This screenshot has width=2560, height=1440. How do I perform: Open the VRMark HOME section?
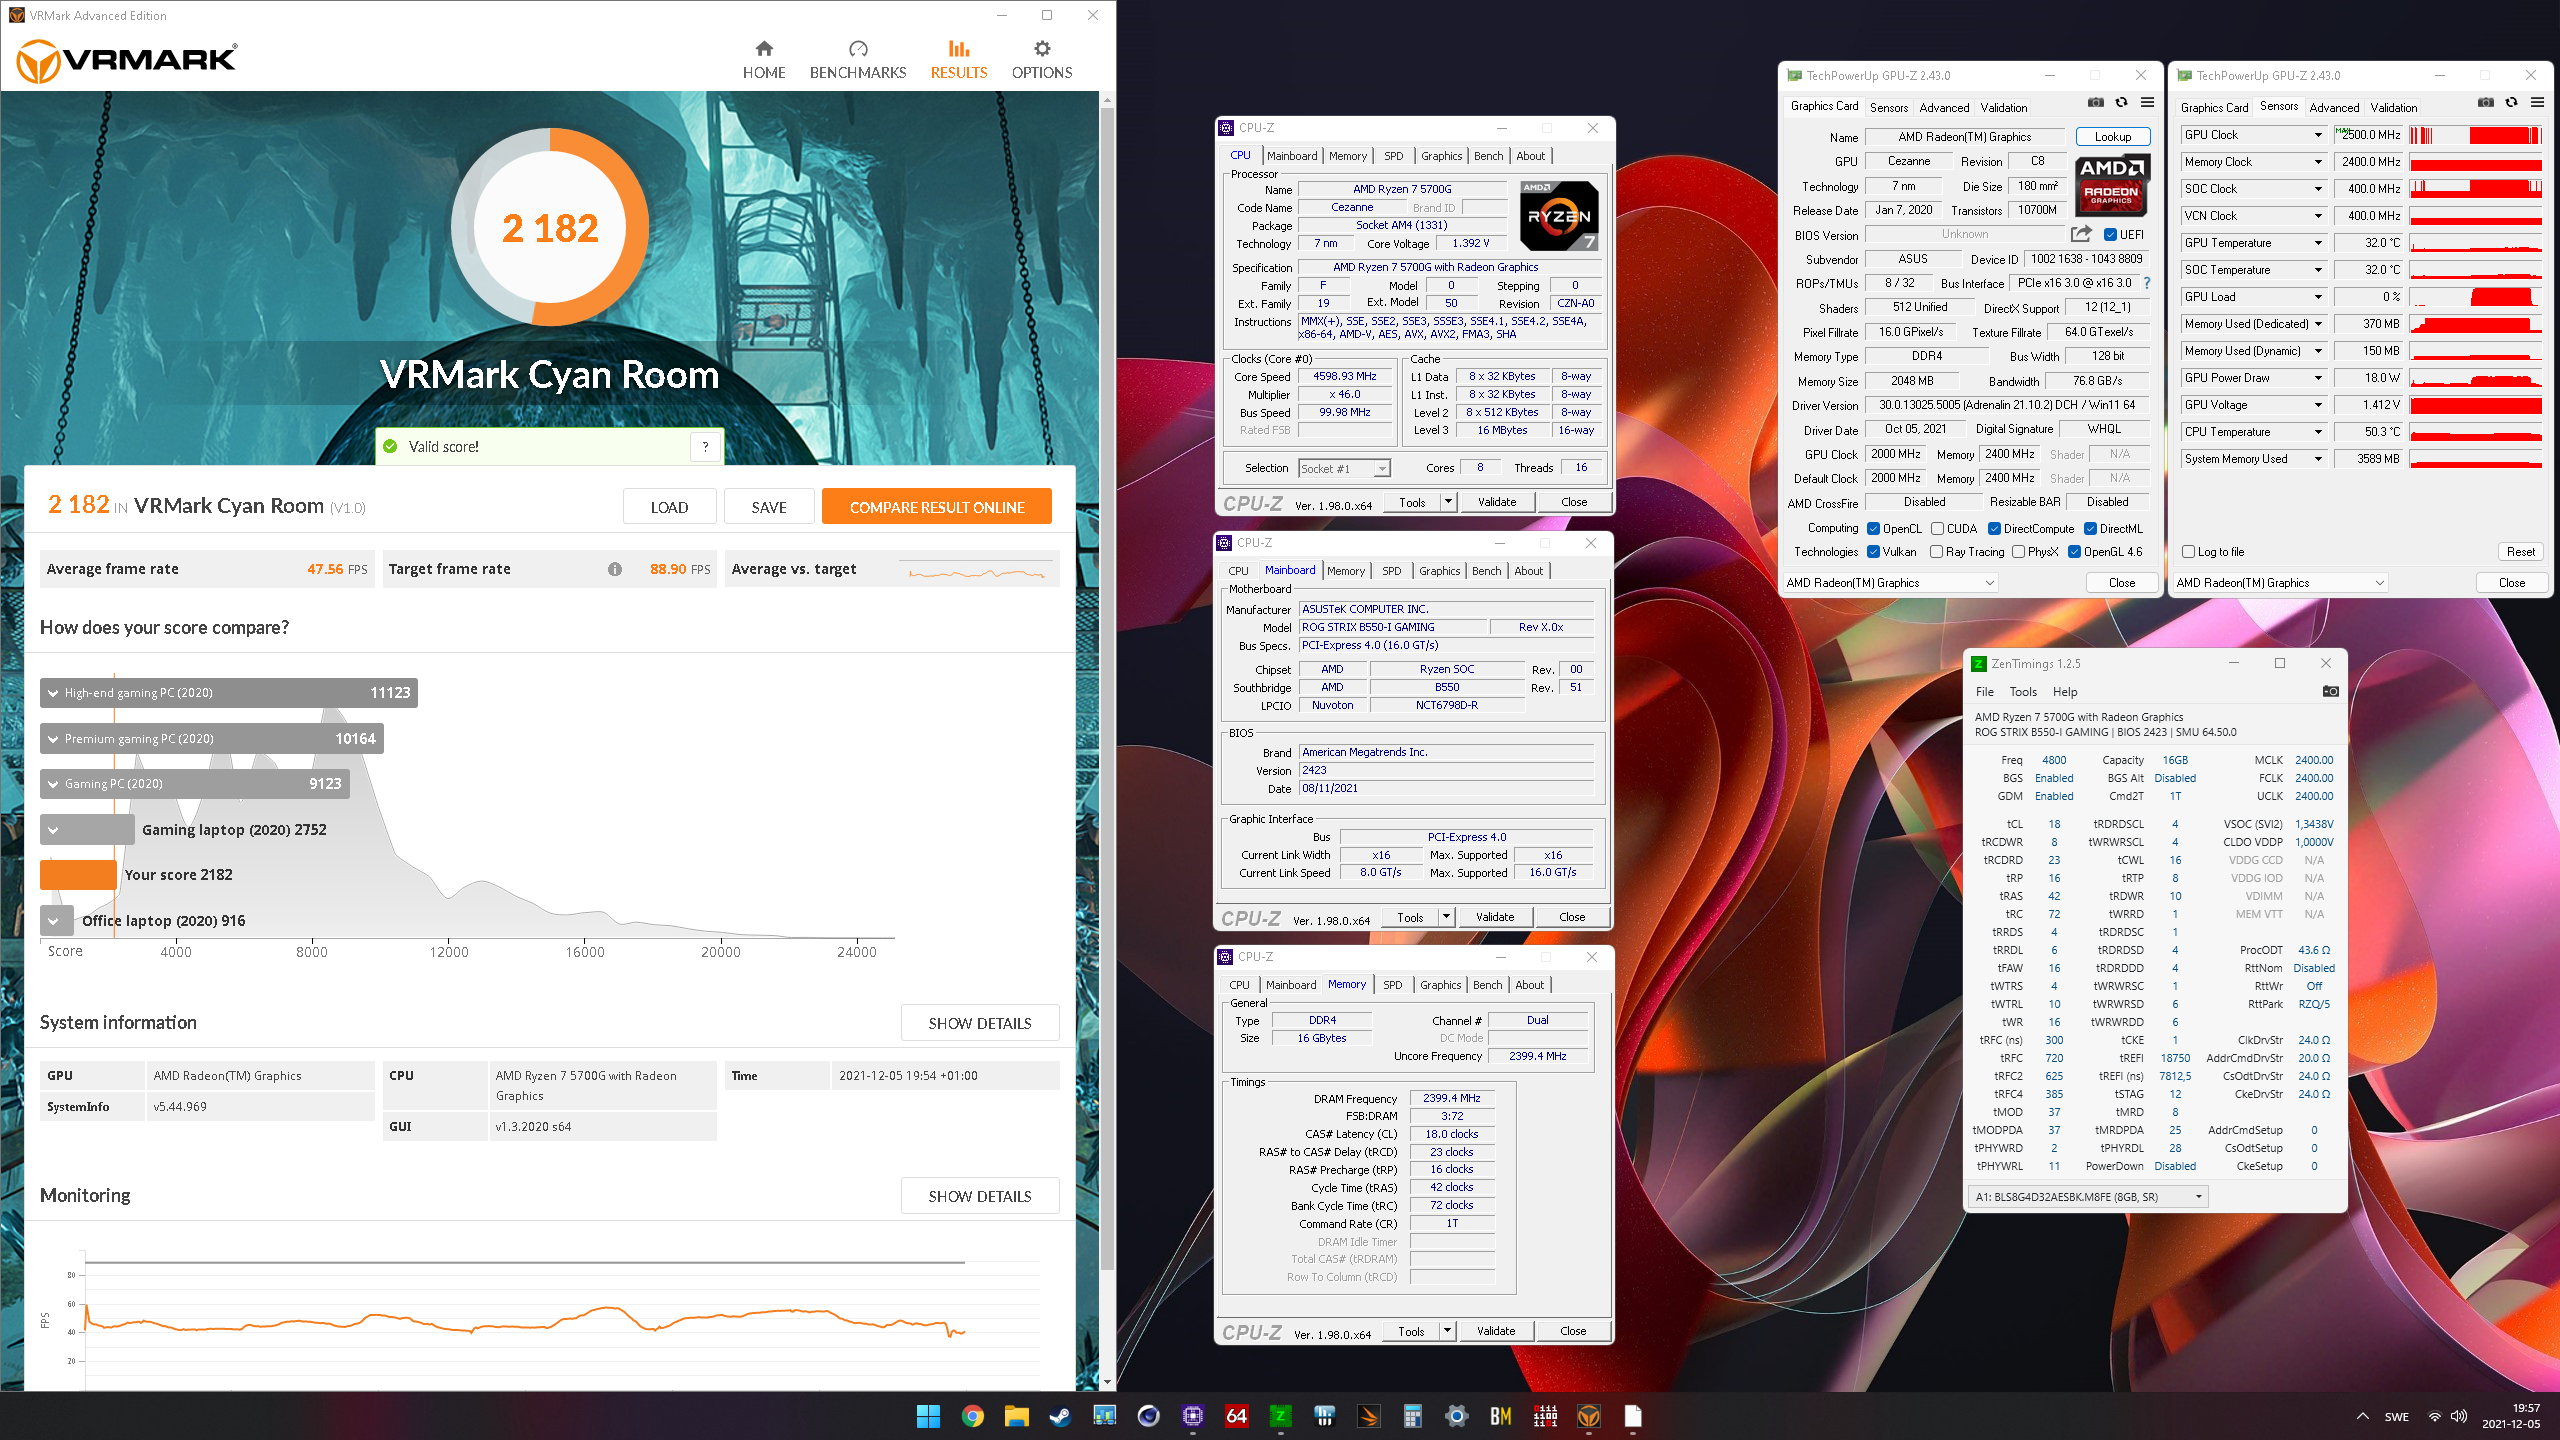click(x=764, y=60)
